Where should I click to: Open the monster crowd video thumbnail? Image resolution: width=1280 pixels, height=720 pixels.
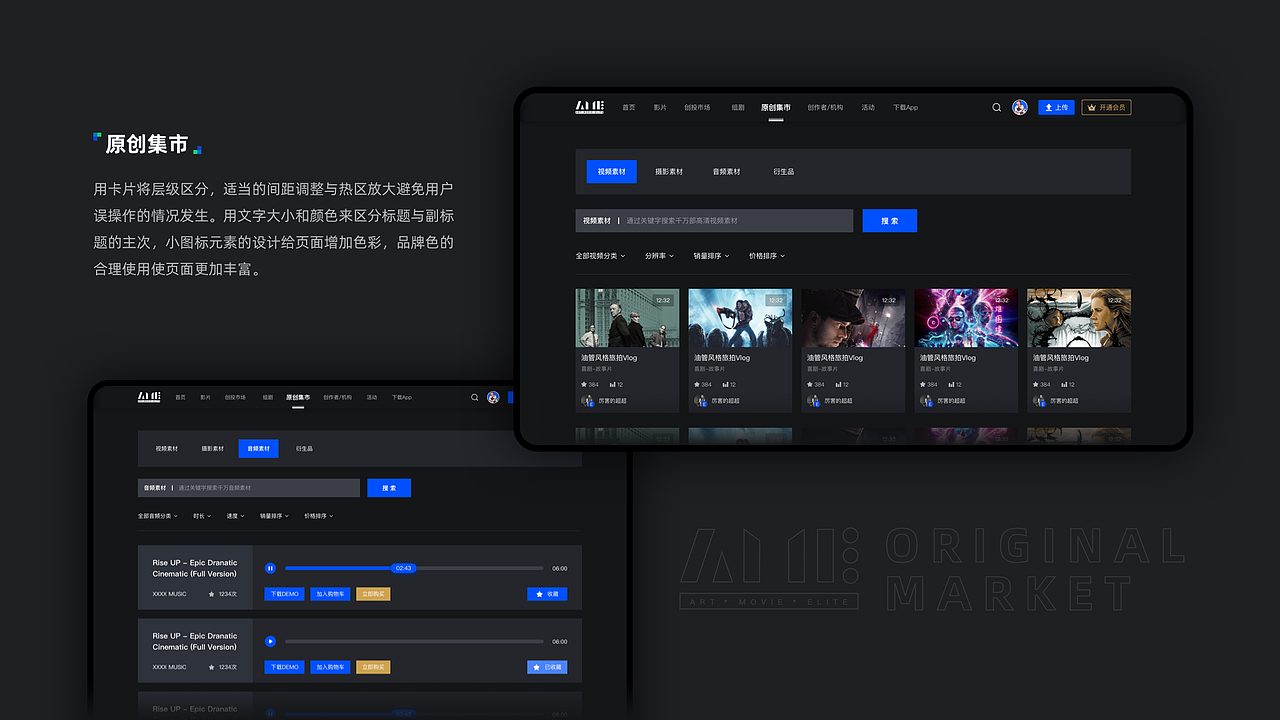click(x=740, y=318)
